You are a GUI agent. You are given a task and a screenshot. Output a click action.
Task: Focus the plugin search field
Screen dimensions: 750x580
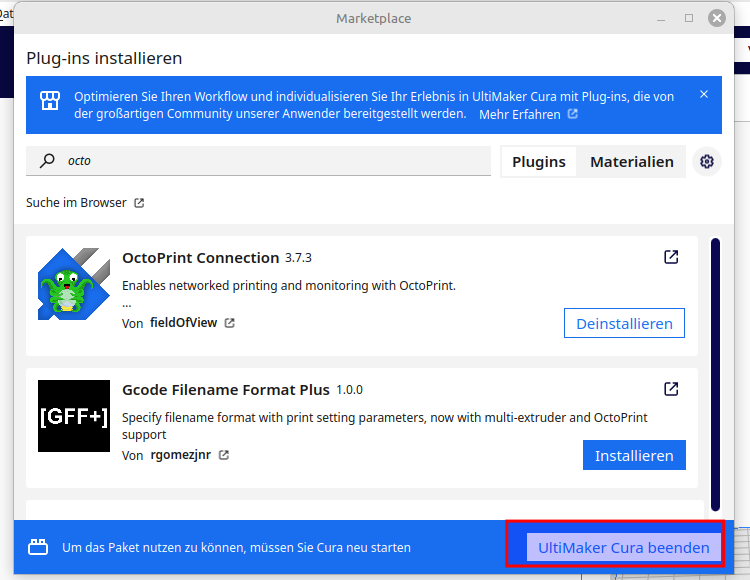[x=270, y=161]
